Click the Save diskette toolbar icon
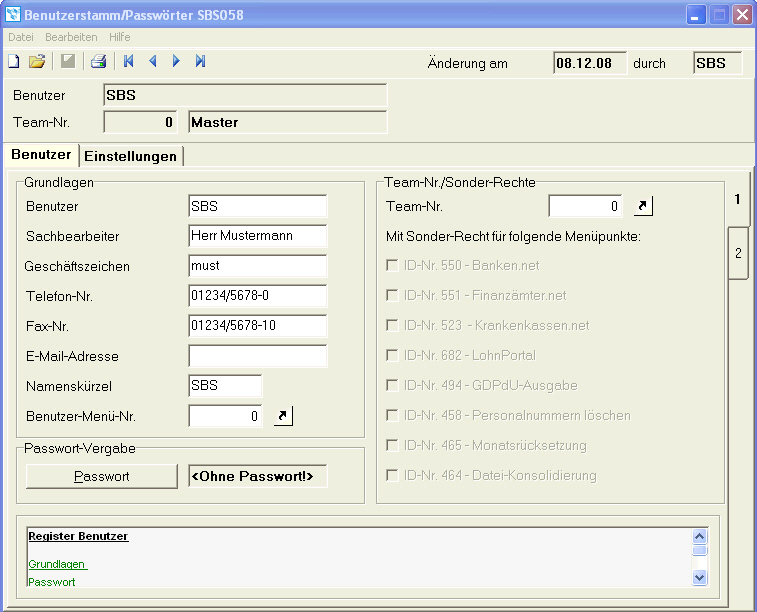This screenshot has height=612, width=757. (x=68, y=62)
